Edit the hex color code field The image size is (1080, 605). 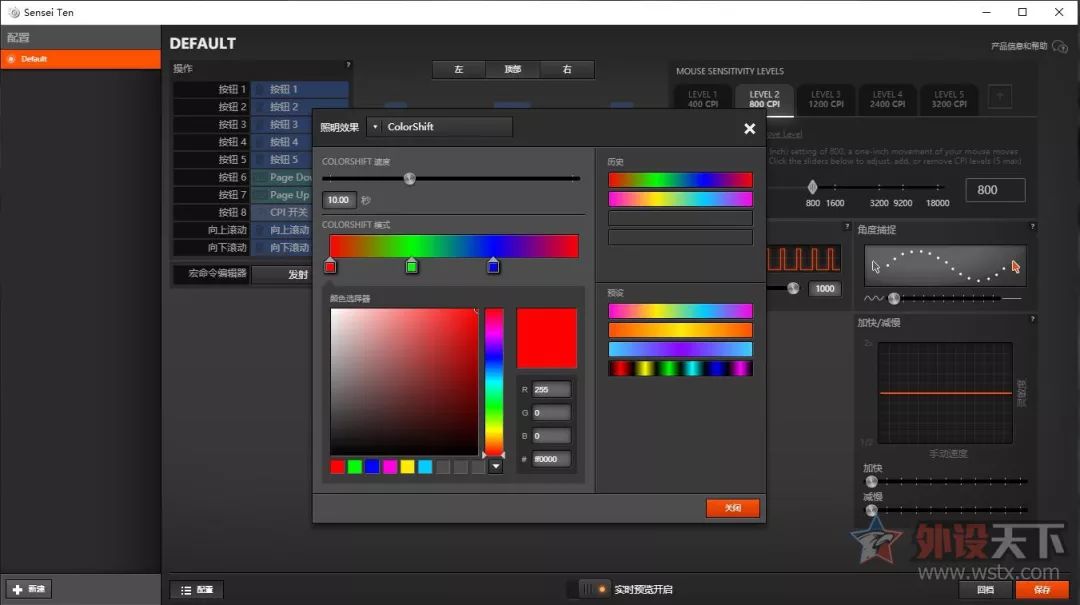tap(551, 459)
